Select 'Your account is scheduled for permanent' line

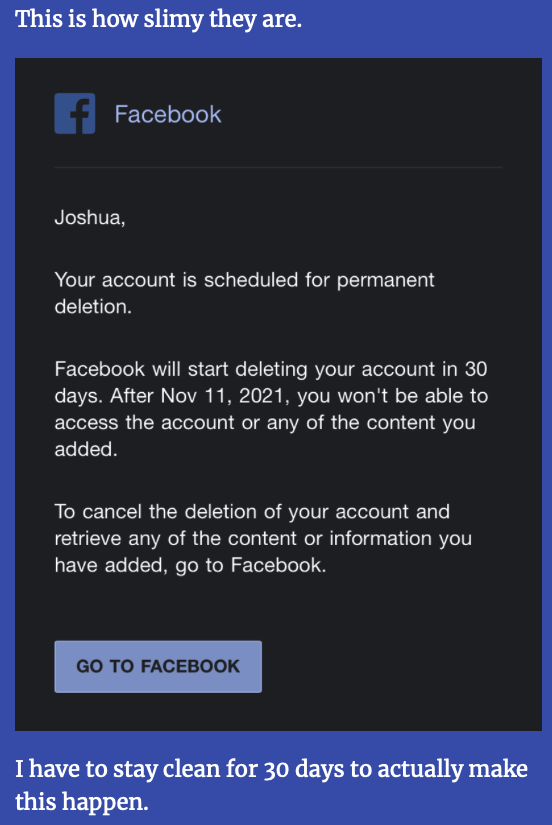coord(245,280)
